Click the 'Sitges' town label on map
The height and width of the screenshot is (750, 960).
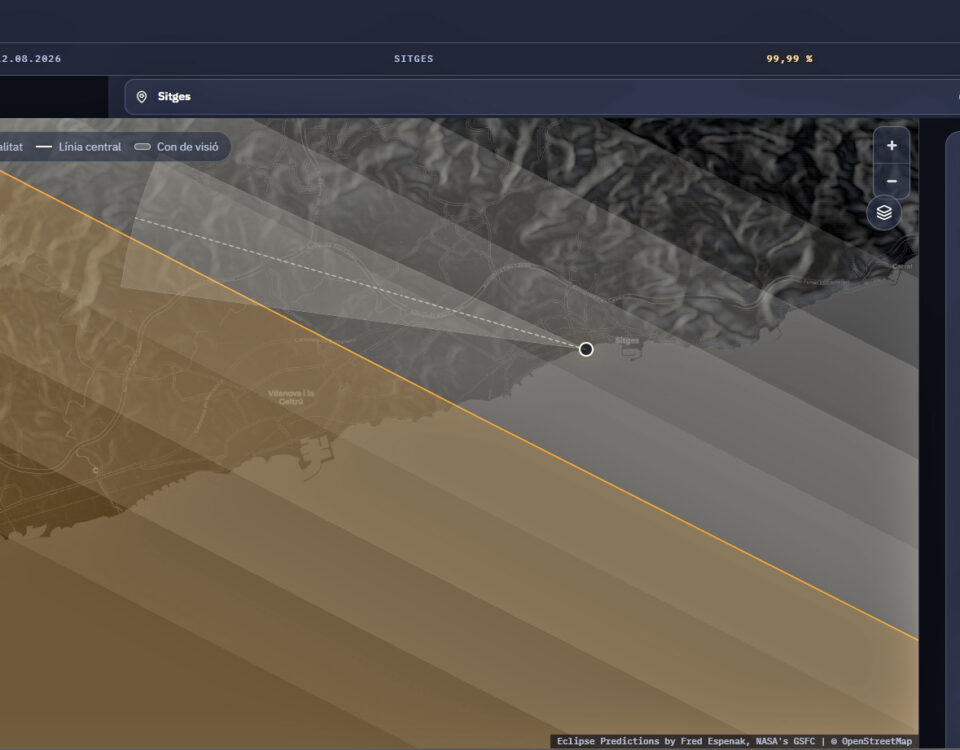(x=627, y=340)
